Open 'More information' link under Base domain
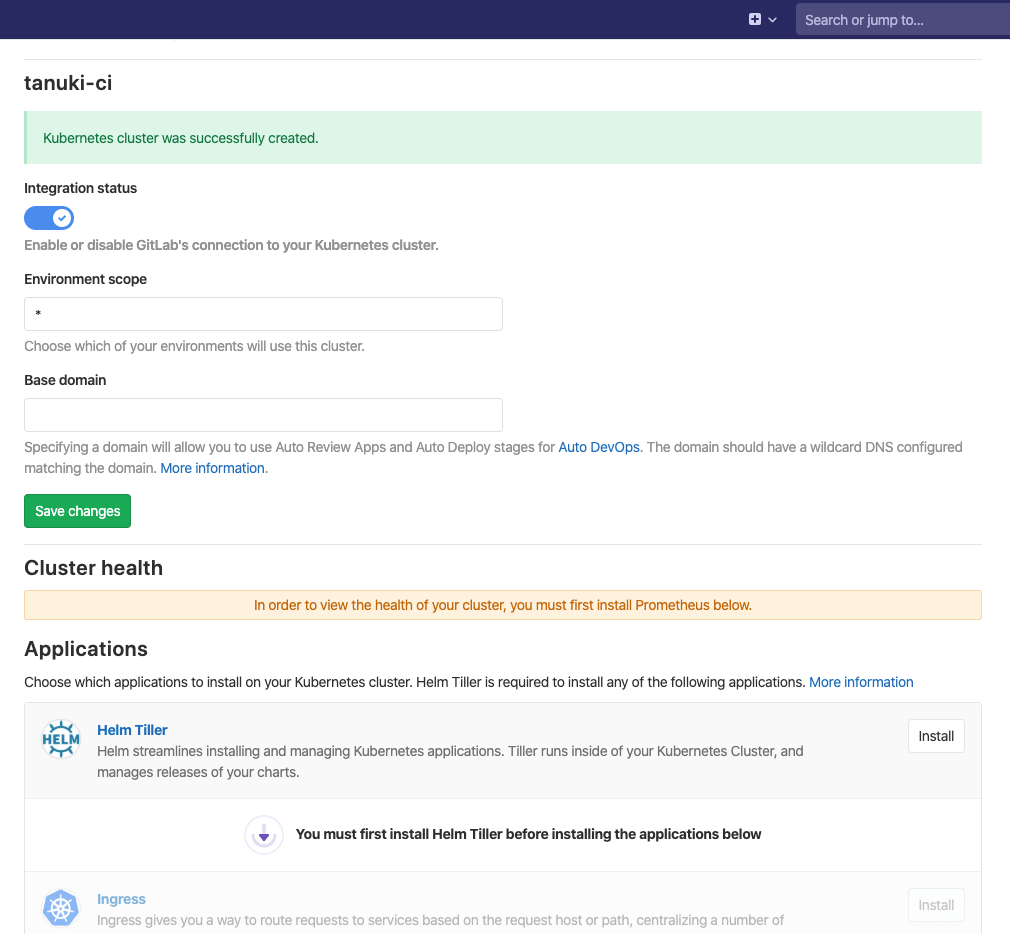 click(212, 468)
